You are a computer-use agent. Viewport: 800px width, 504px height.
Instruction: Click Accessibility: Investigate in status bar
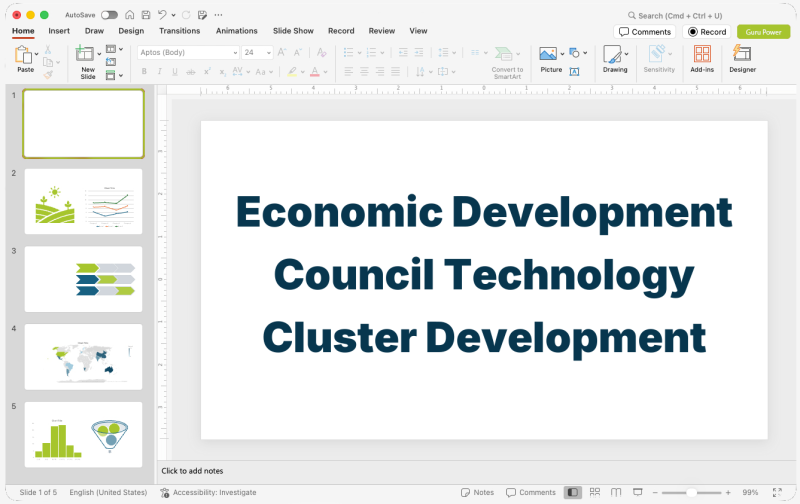(208, 492)
